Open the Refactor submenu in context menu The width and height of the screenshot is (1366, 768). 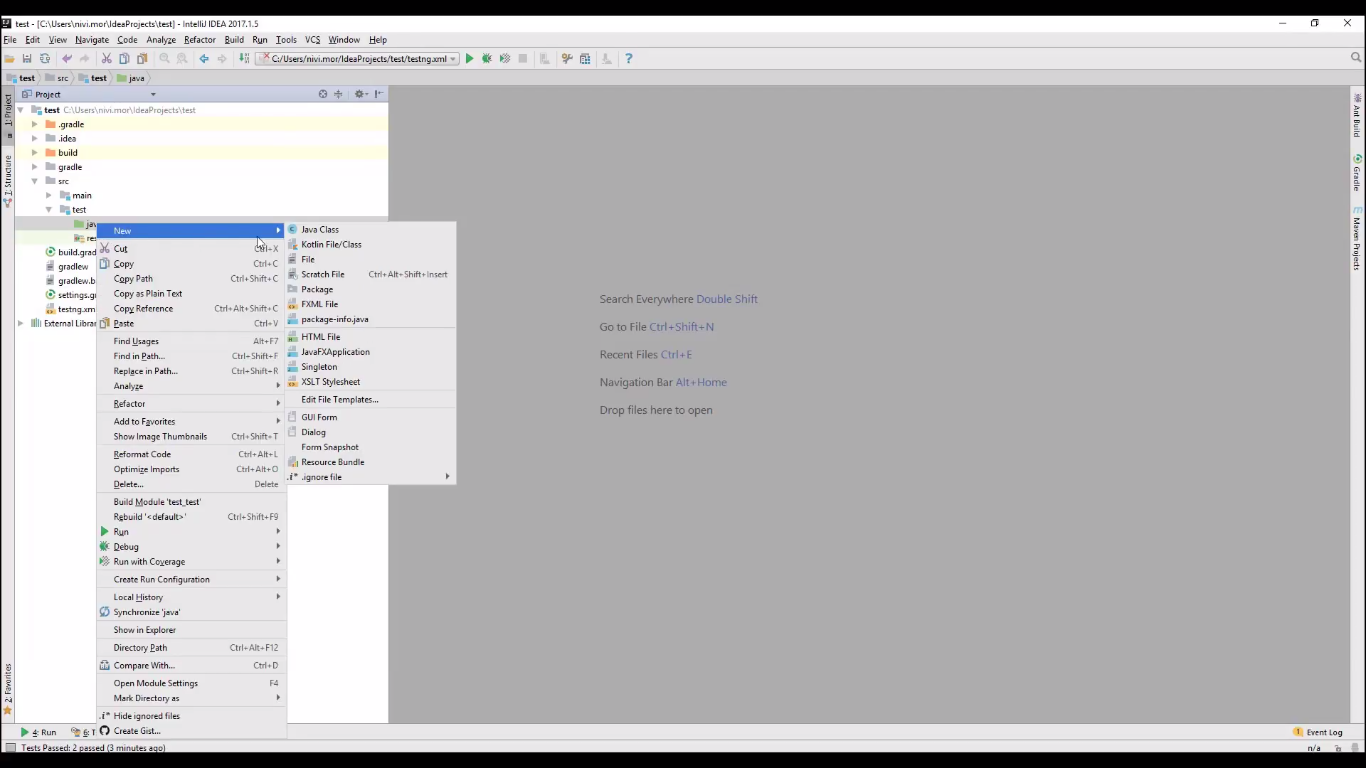[x=191, y=404]
